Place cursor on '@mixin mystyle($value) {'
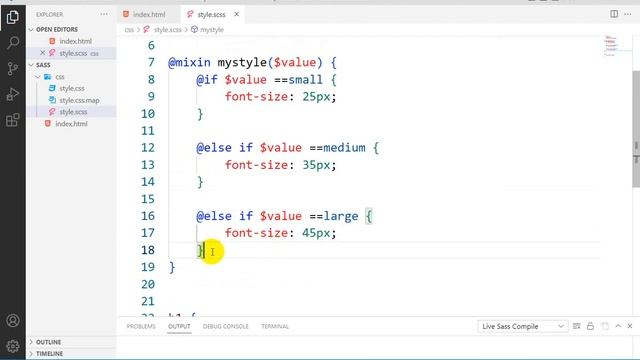640x360 pixels. (252, 62)
